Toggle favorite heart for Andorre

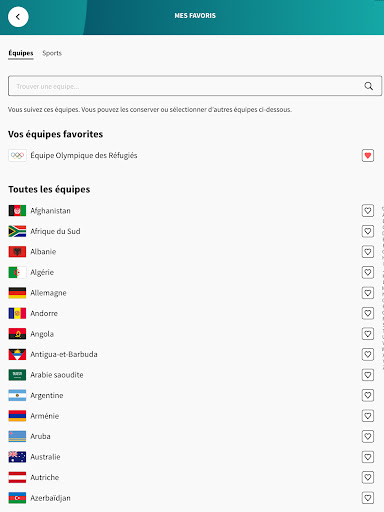(368, 313)
